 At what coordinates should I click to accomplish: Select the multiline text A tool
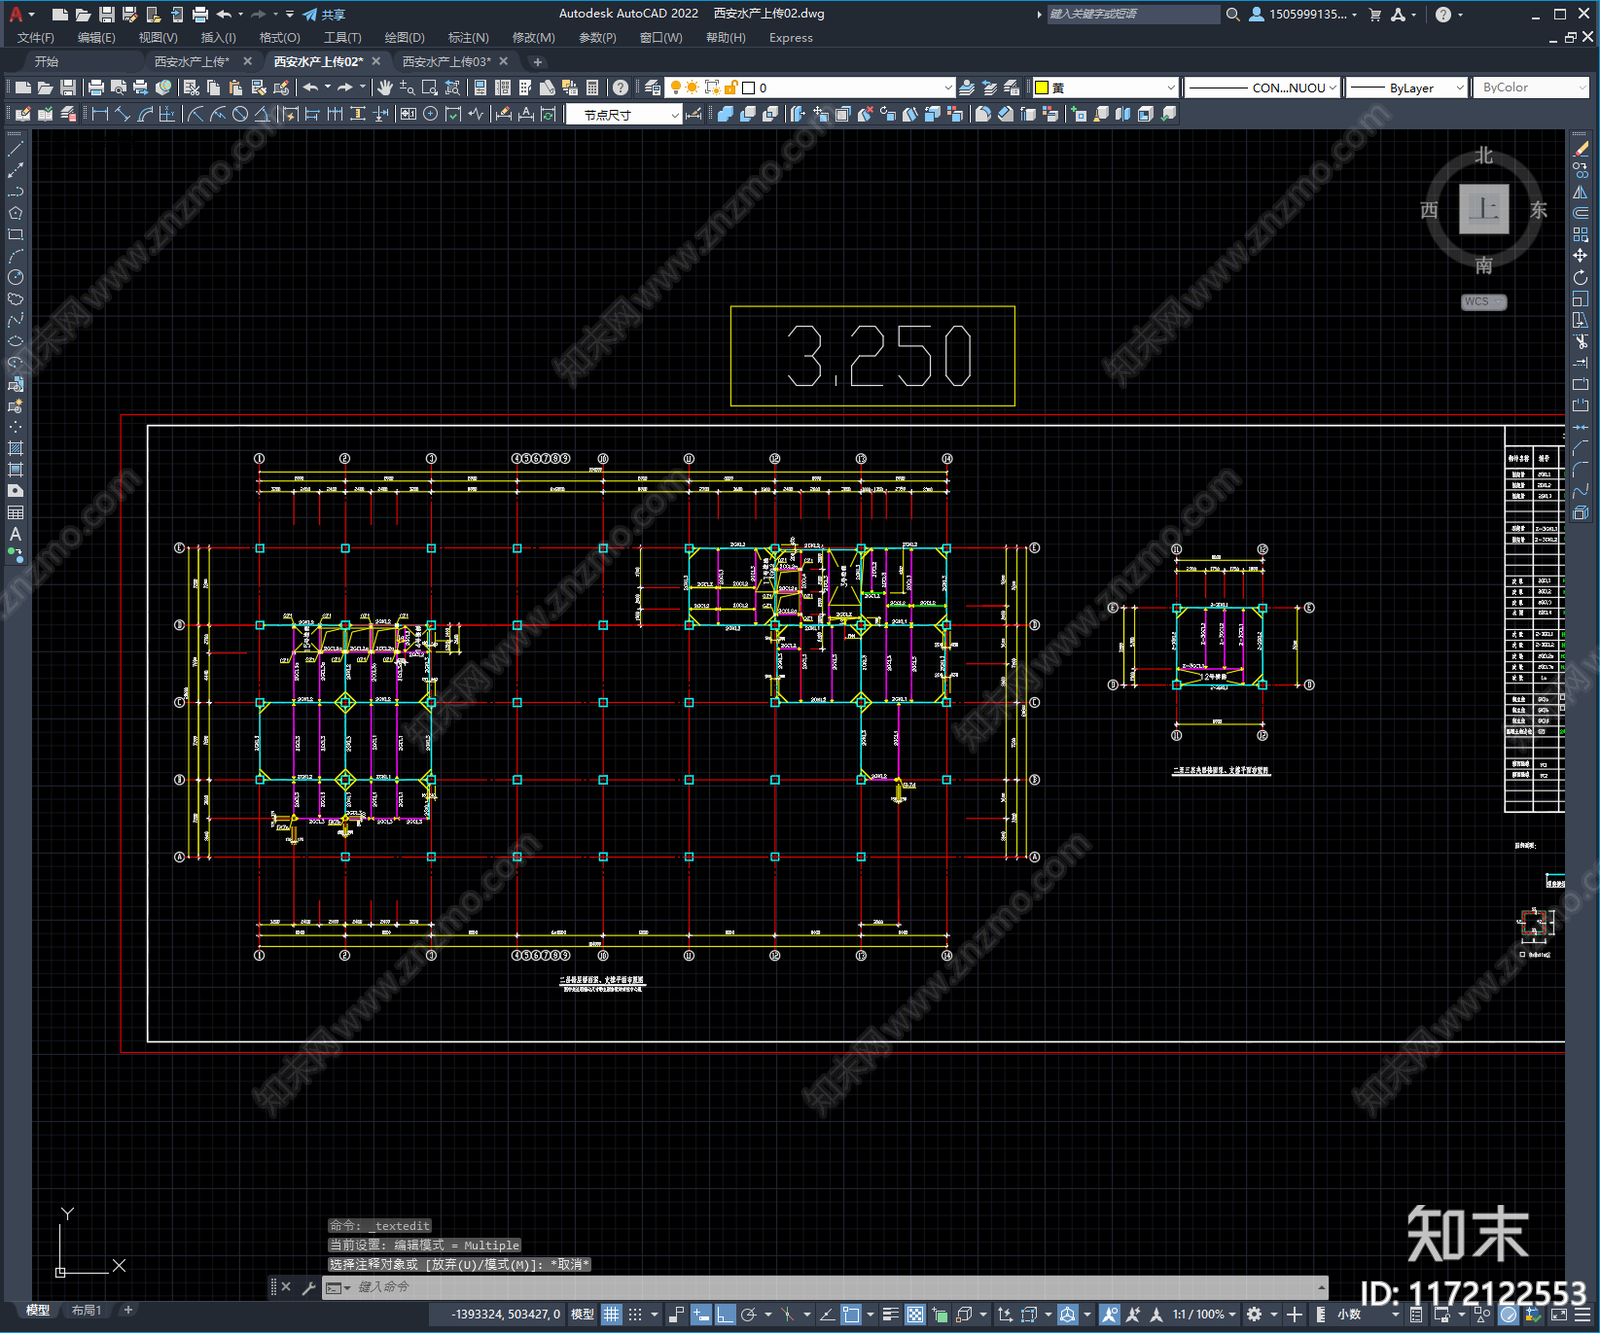coord(15,534)
